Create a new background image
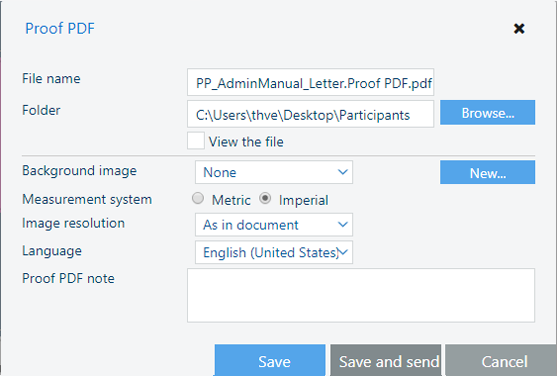This screenshot has height=376, width=557. tap(487, 172)
